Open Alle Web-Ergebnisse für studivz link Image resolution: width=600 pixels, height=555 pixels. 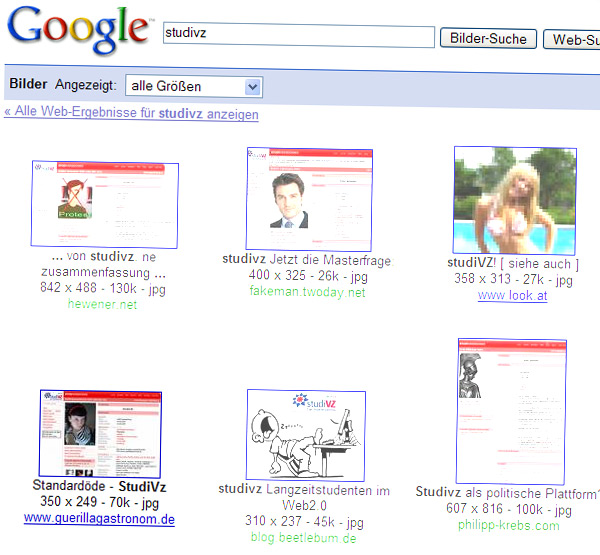pyautogui.click(x=131, y=114)
